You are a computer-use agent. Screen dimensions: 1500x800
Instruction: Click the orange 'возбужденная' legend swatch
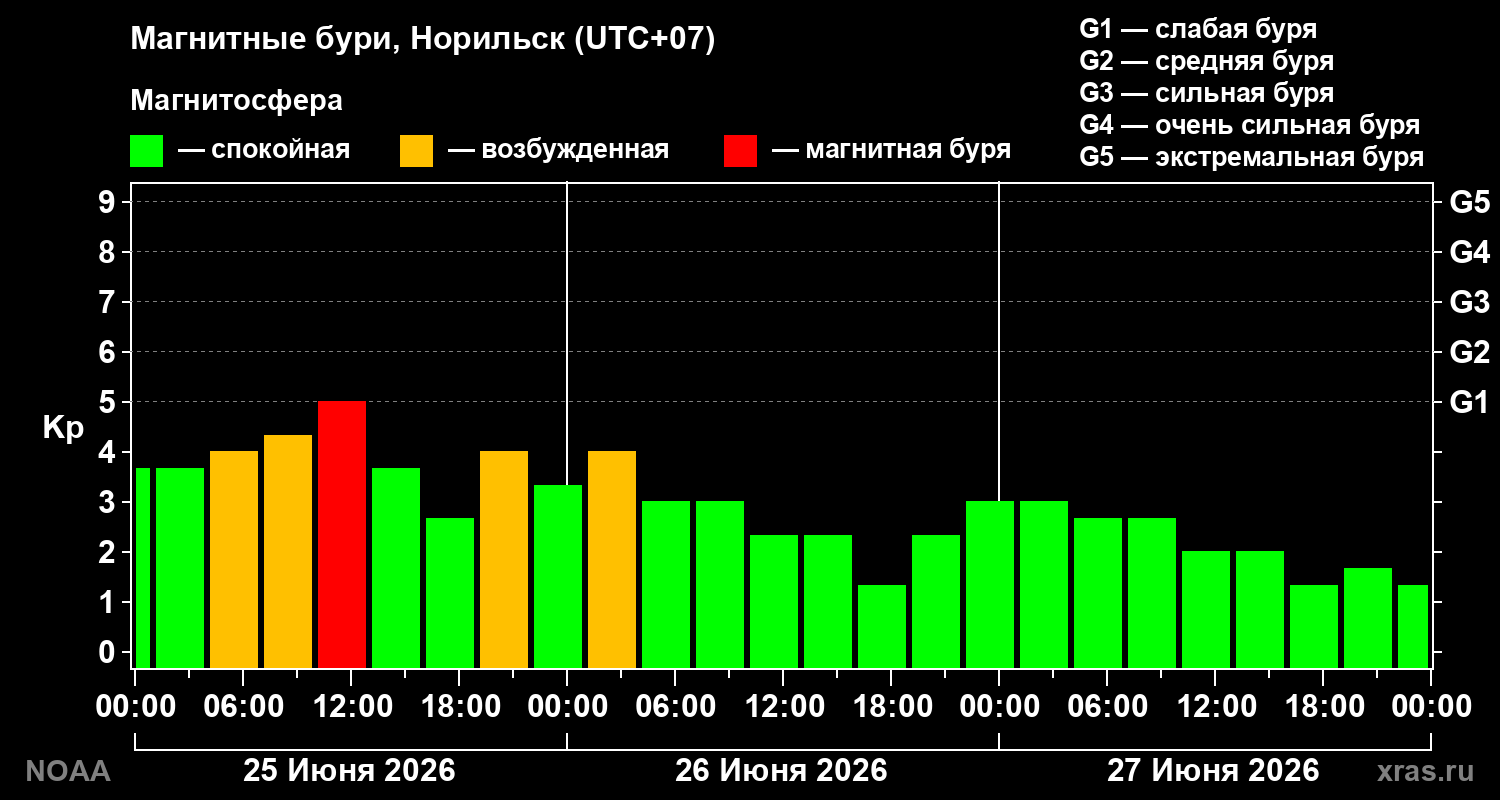click(x=416, y=151)
